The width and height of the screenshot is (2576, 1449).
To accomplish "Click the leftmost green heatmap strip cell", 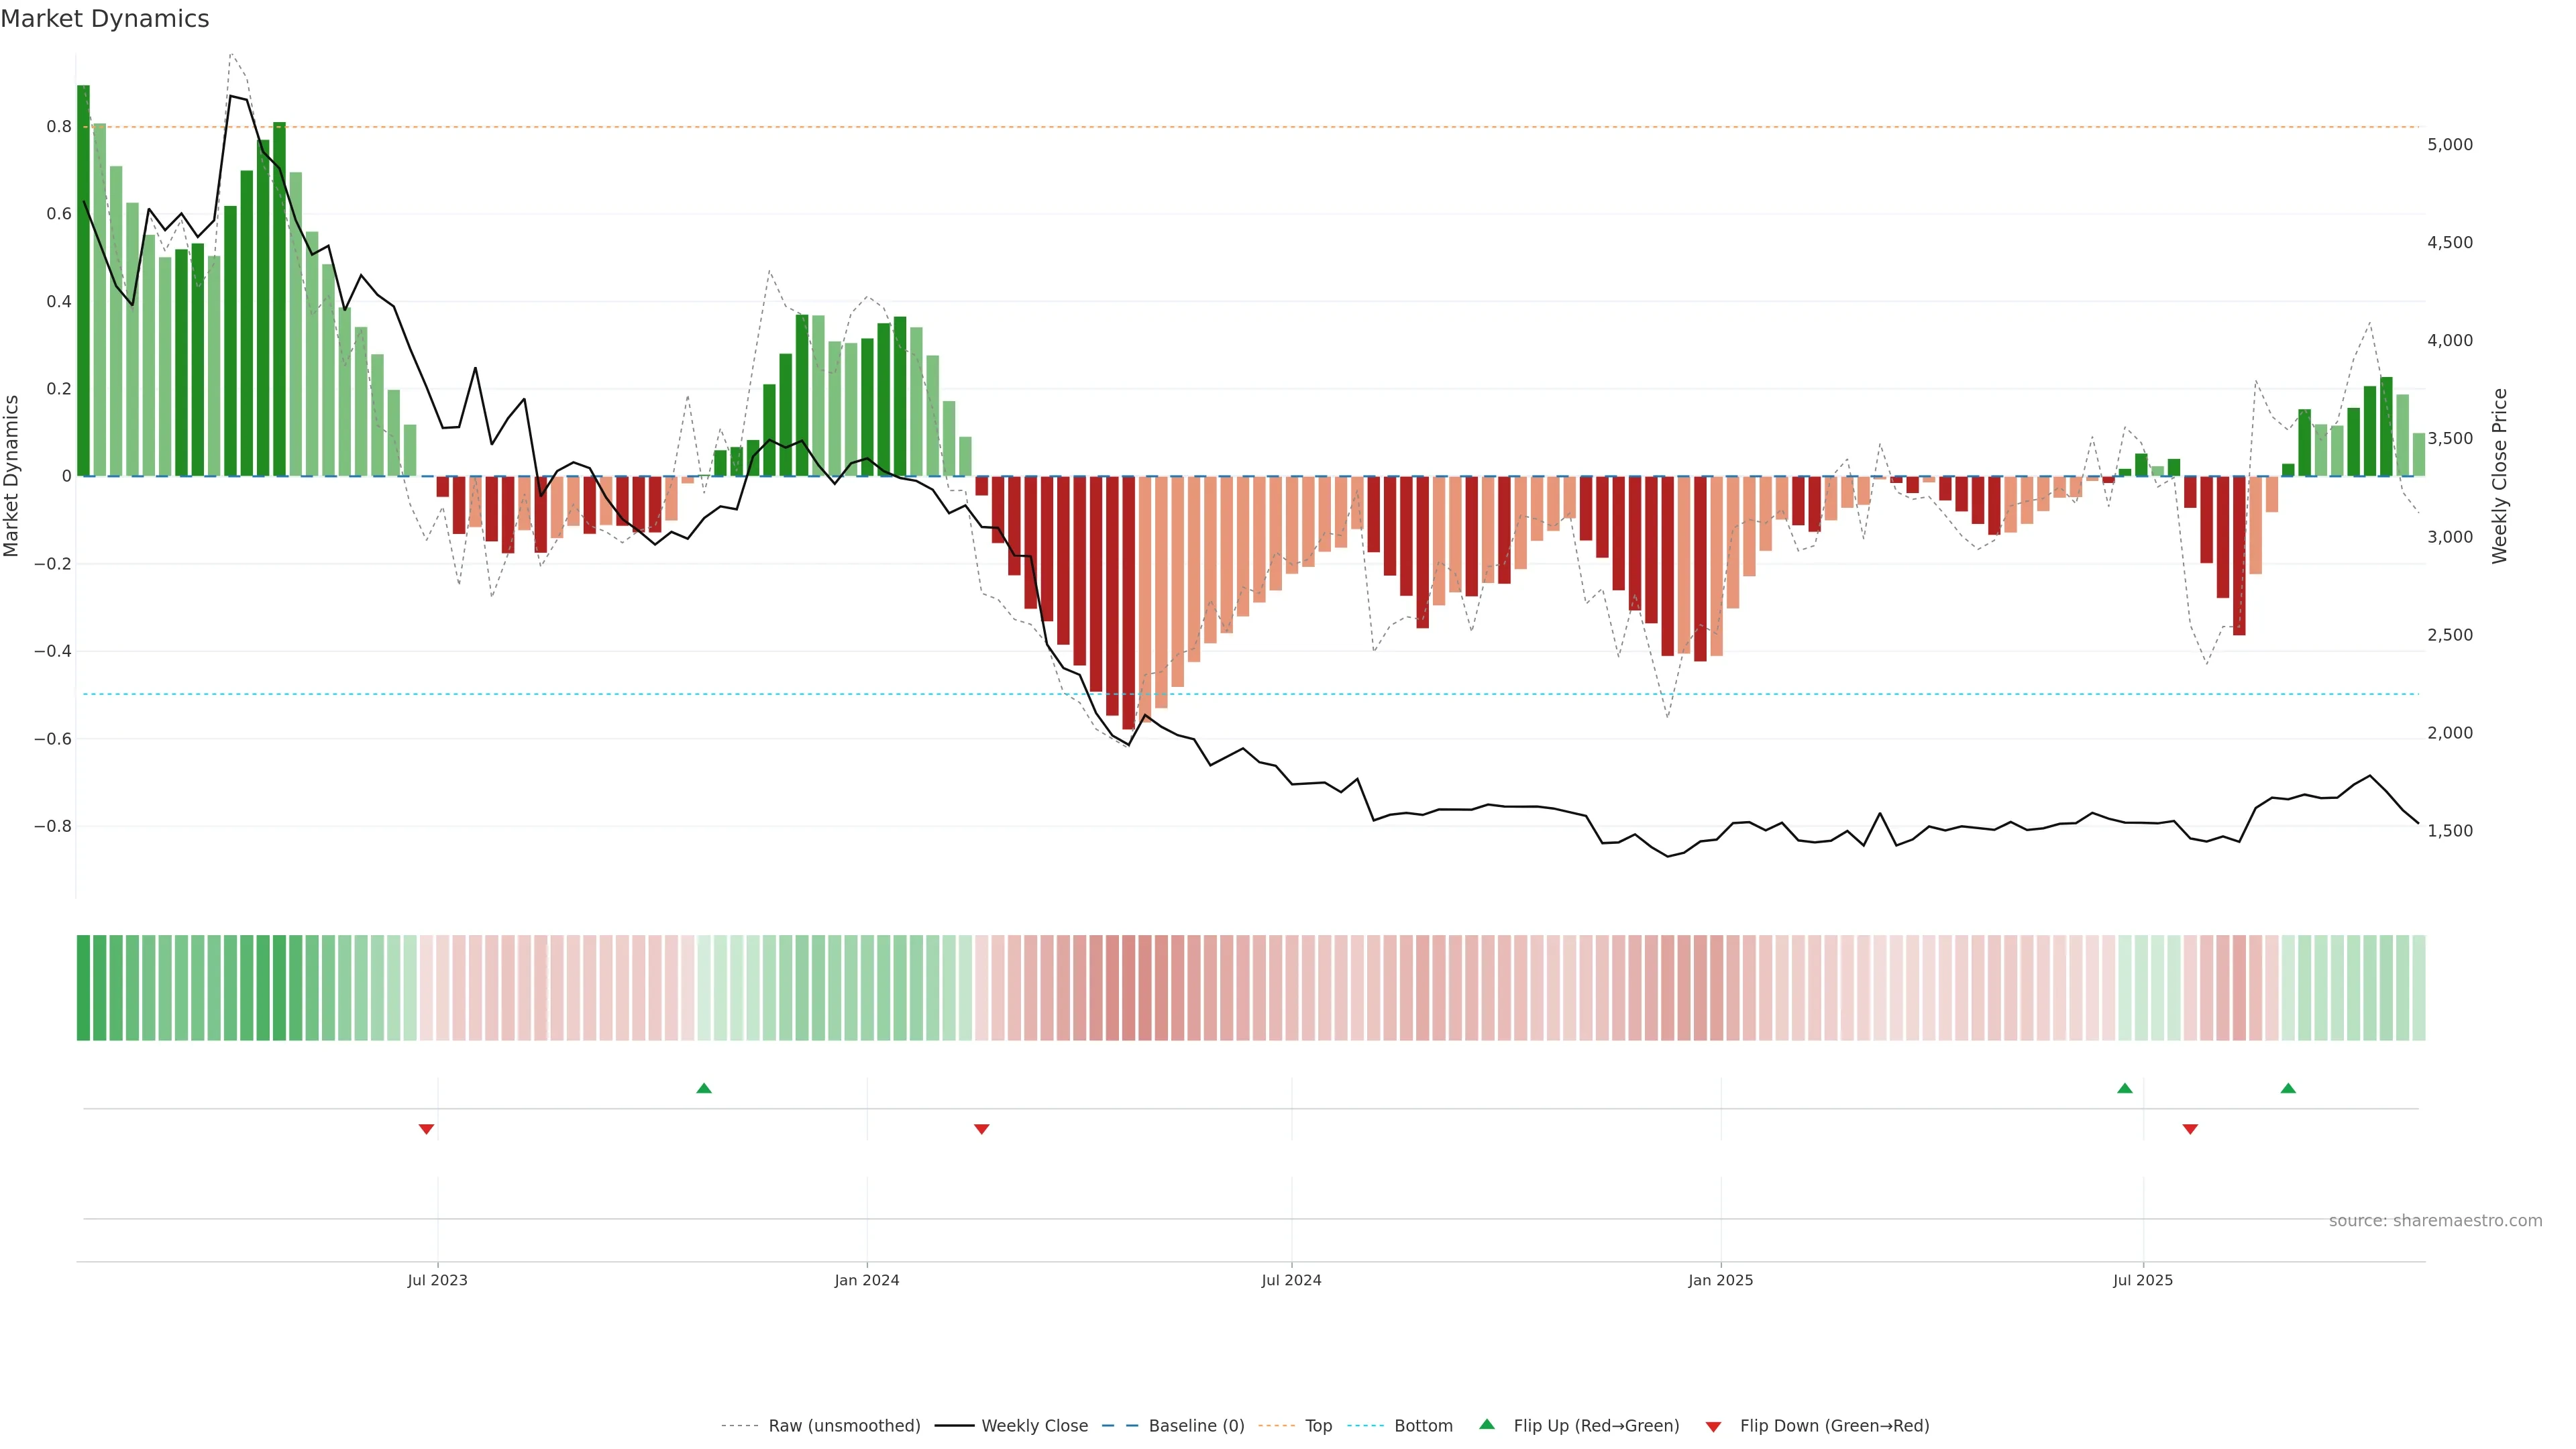I will [x=83, y=988].
